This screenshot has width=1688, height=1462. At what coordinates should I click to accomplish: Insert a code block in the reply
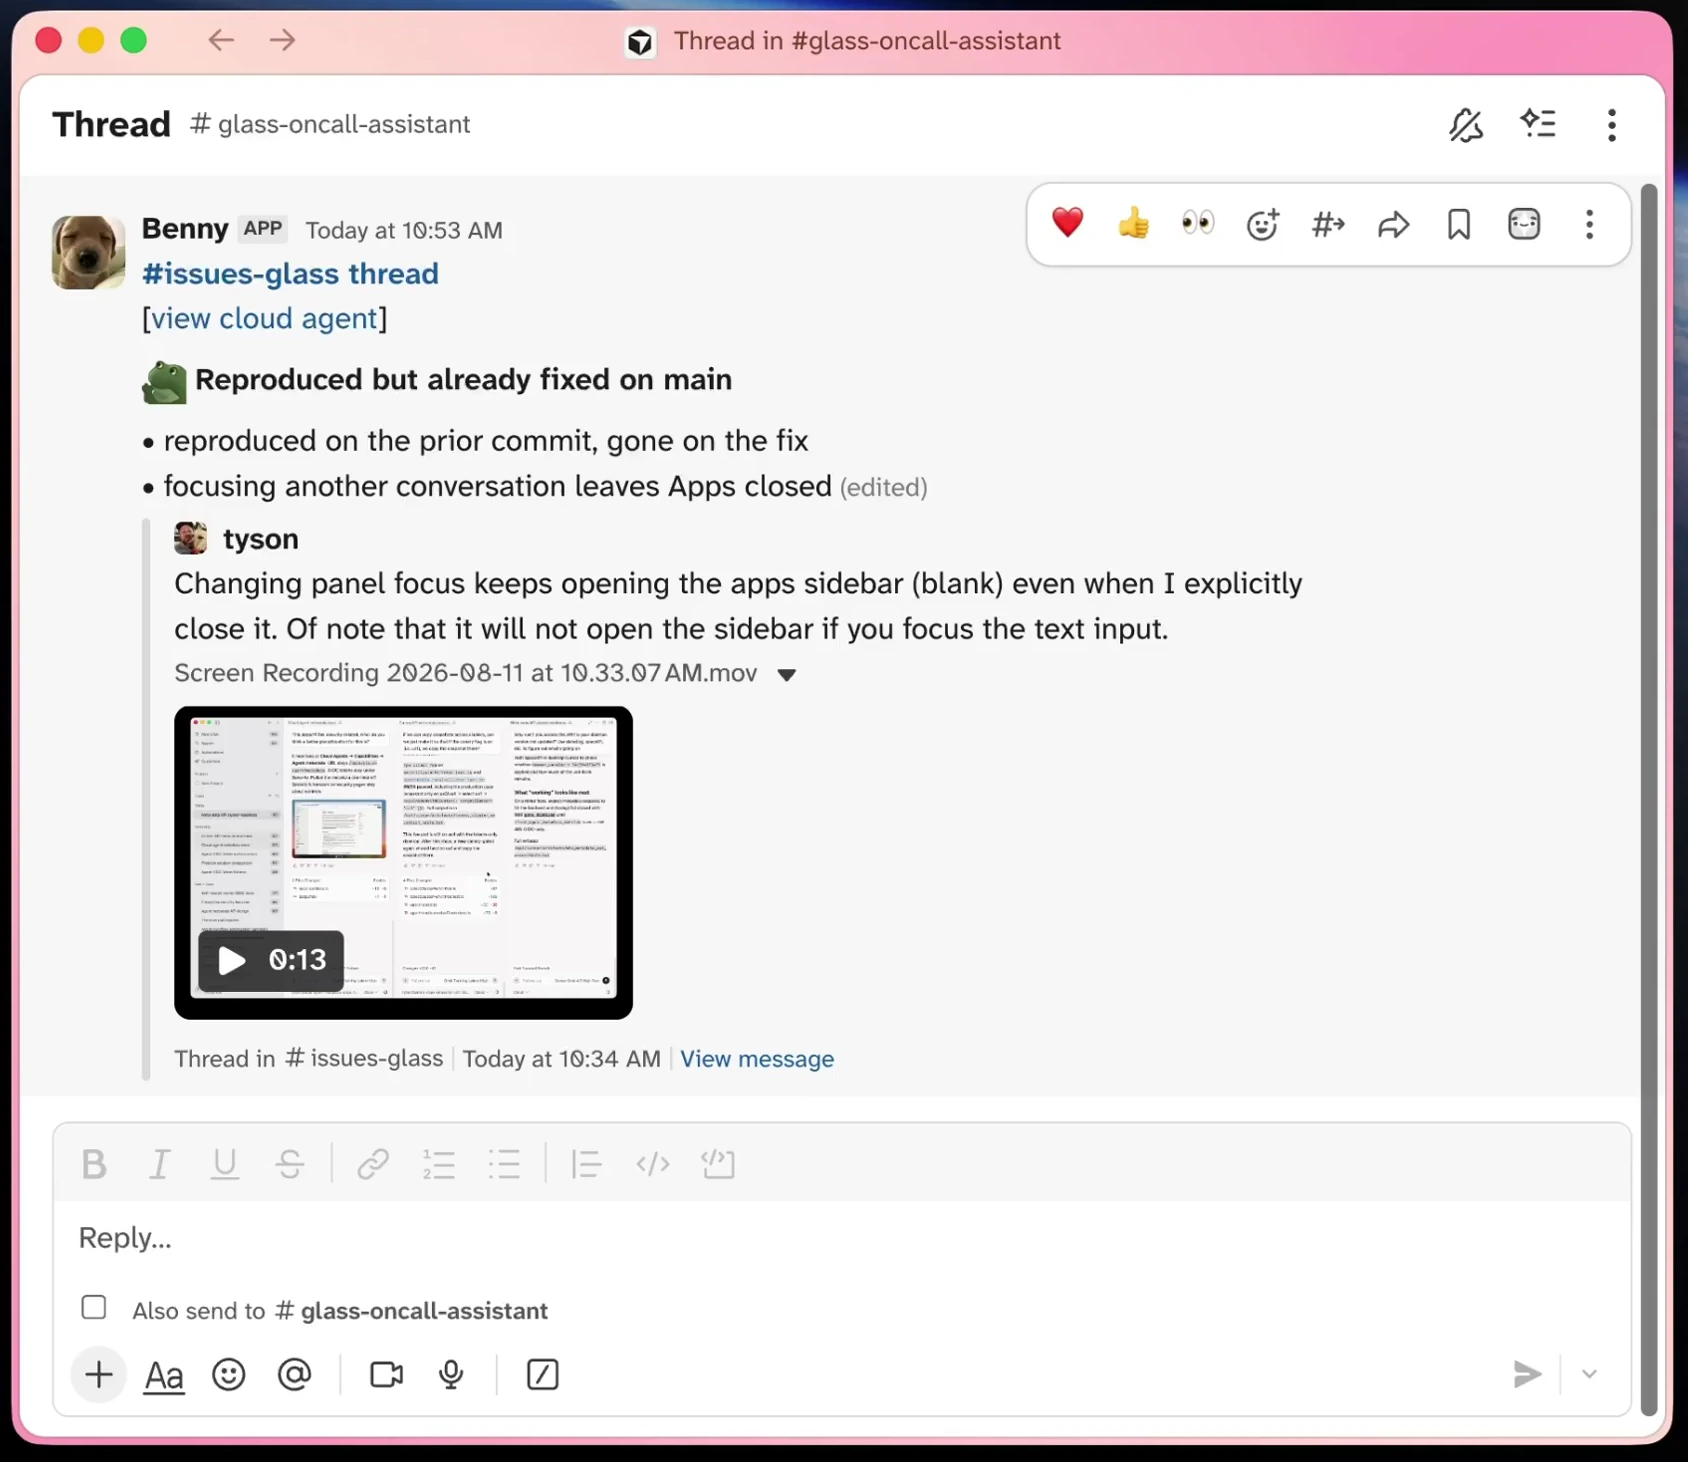[718, 1164]
